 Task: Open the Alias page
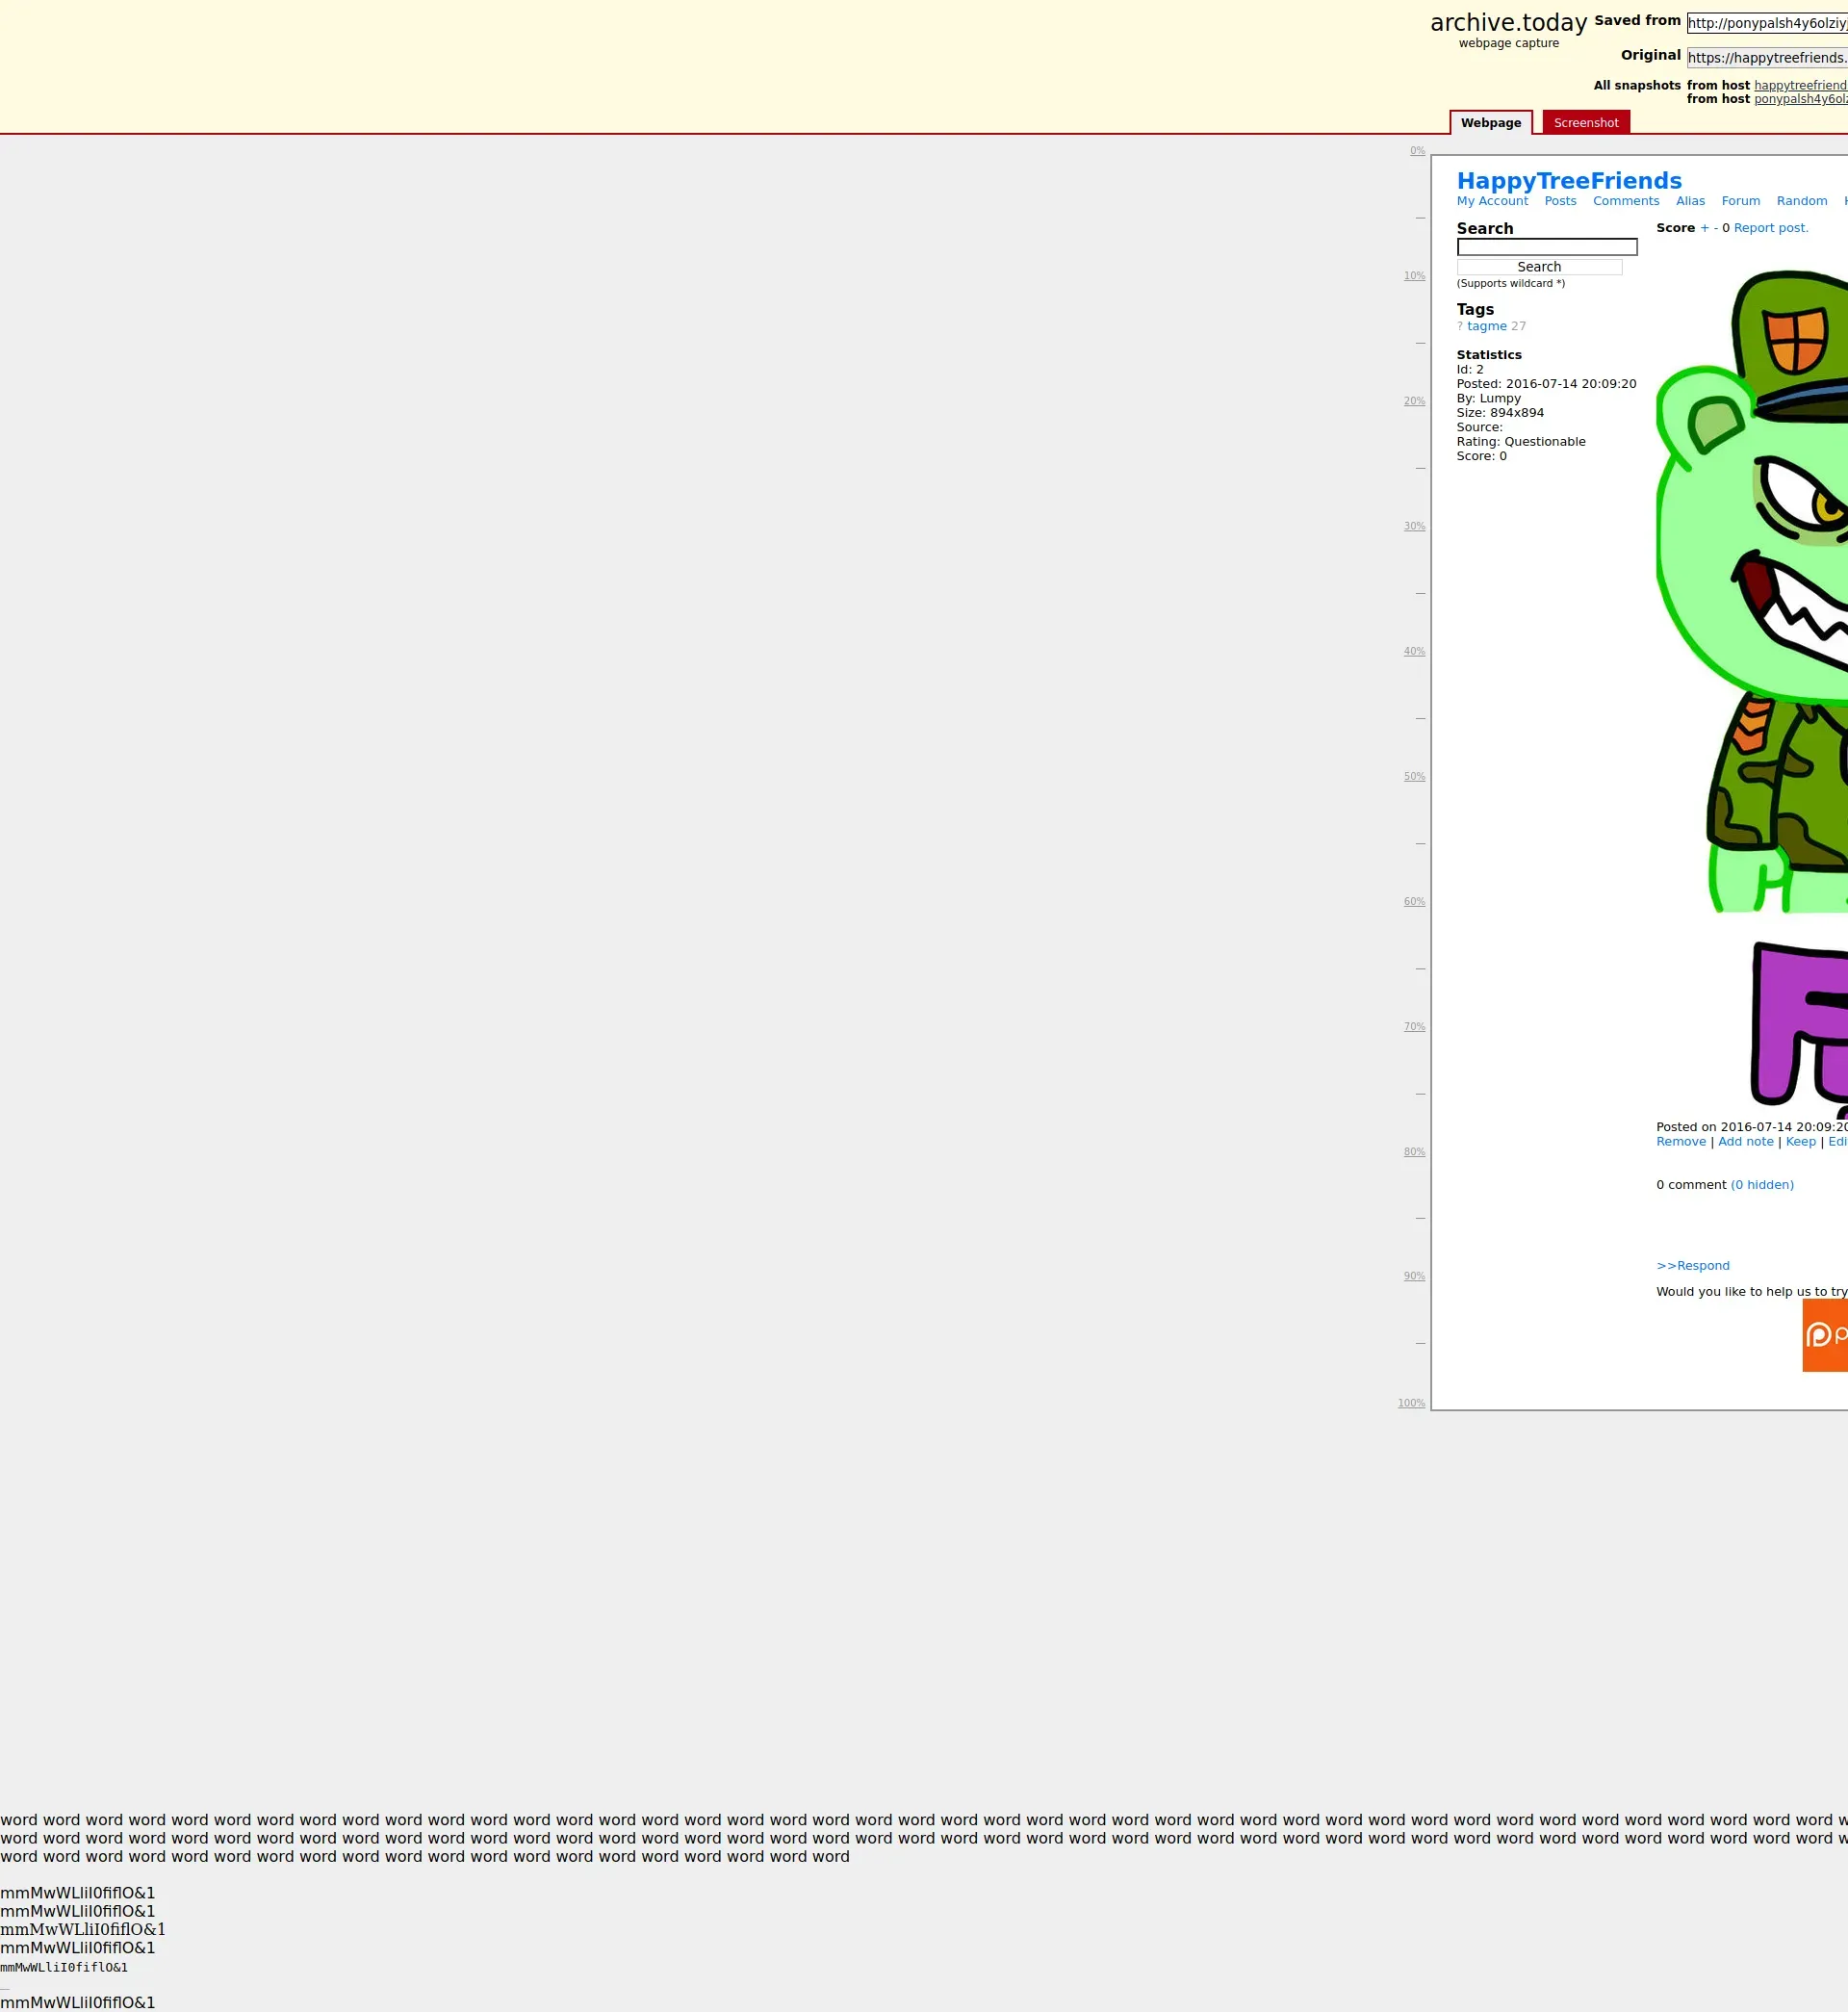point(1689,201)
